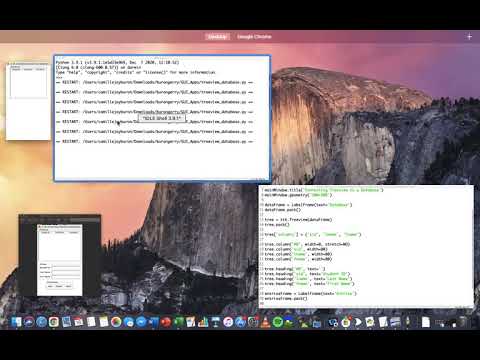Open Launchpad from the dock
Image resolution: width=480 pixels, height=360 pixels.
tap(29, 322)
